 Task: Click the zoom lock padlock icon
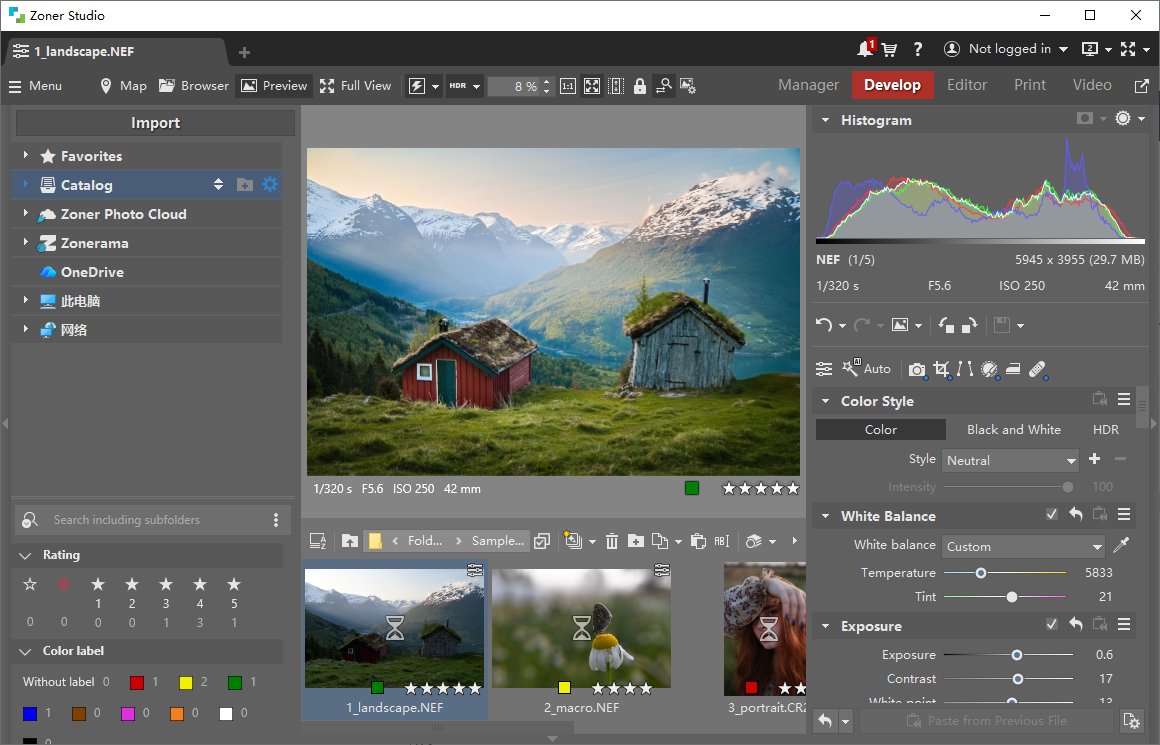point(640,87)
